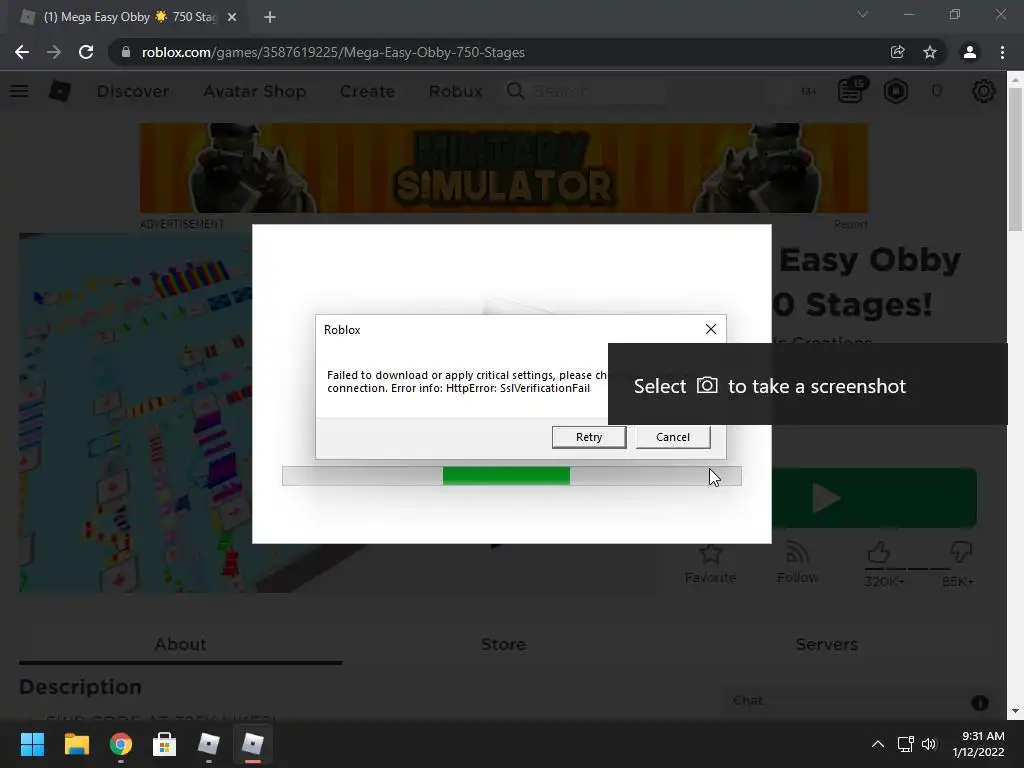Image resolution: width=1024 pixels, height=768 pixels.
Task: Open the share page icon in address bar
Action: point(897,52)
